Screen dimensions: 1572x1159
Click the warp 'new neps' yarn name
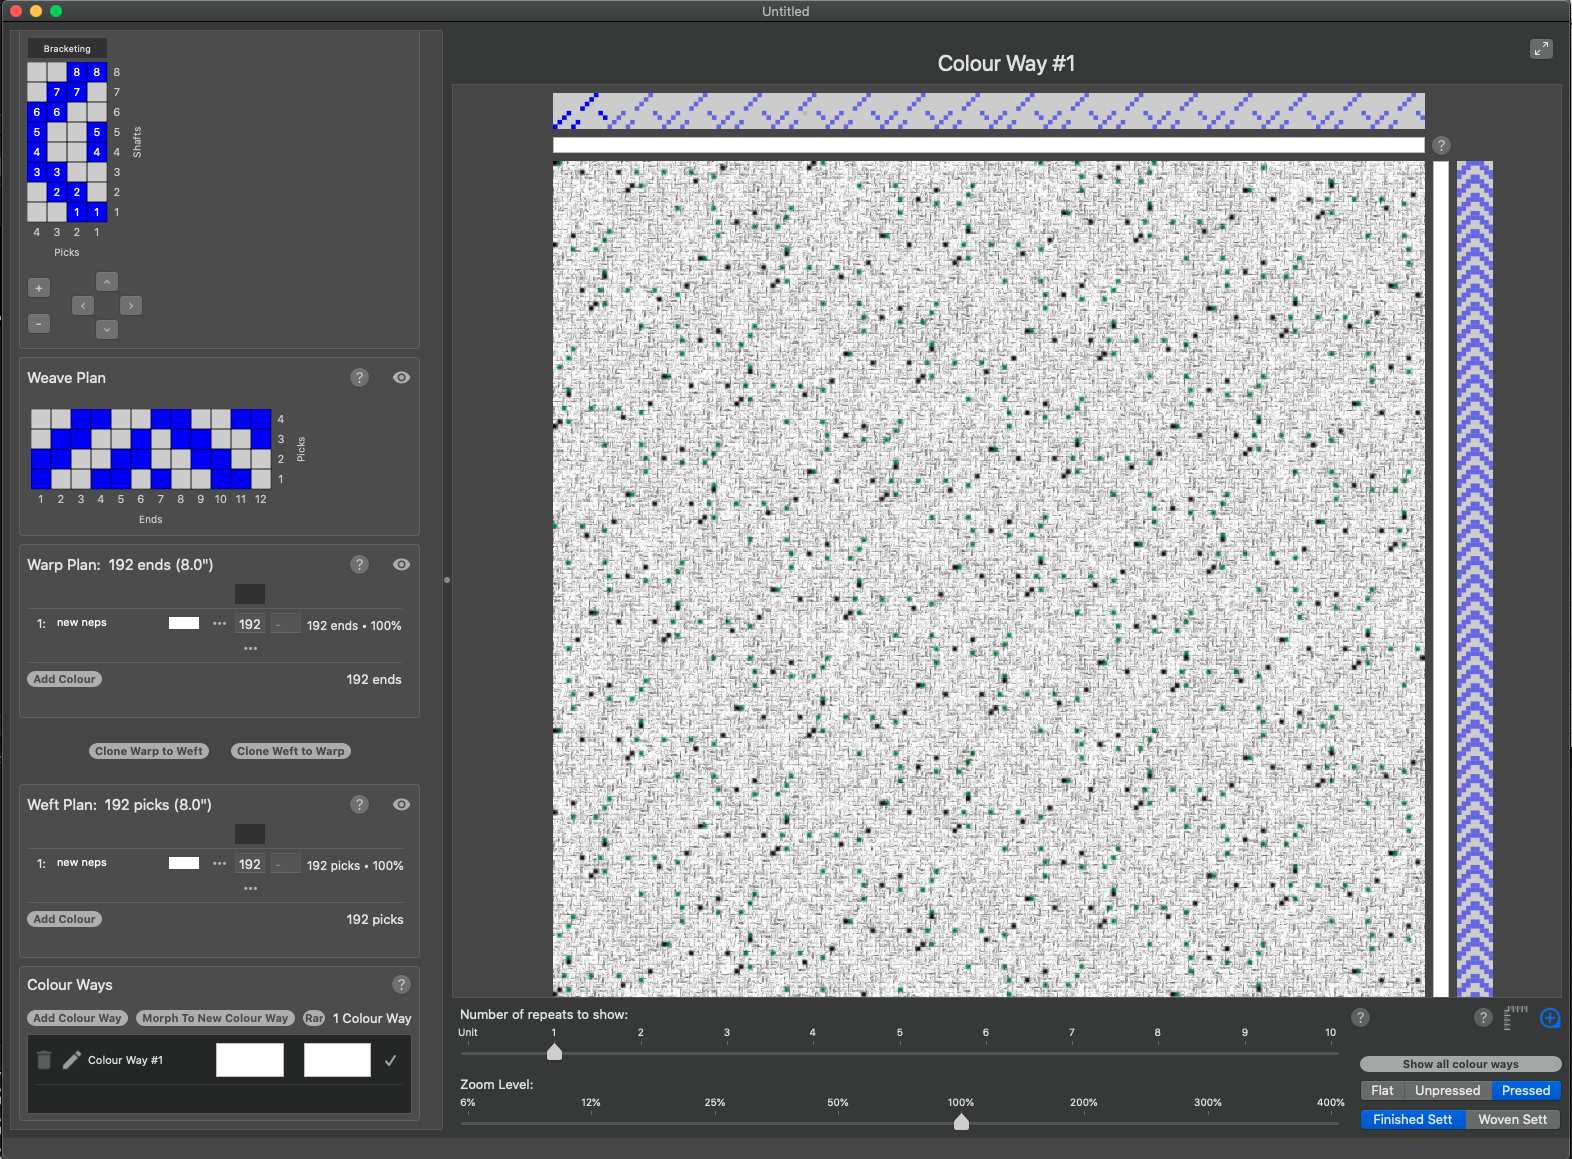(x=82, y=623)
